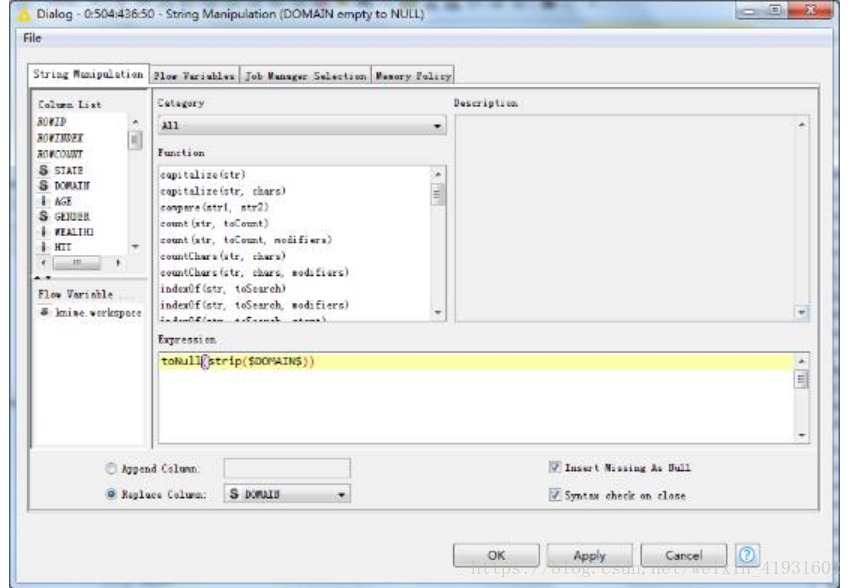The height and width of the screenshot is (588, 852).
Task: Select the Append Column radio button
Action: (x=111, y=468)
